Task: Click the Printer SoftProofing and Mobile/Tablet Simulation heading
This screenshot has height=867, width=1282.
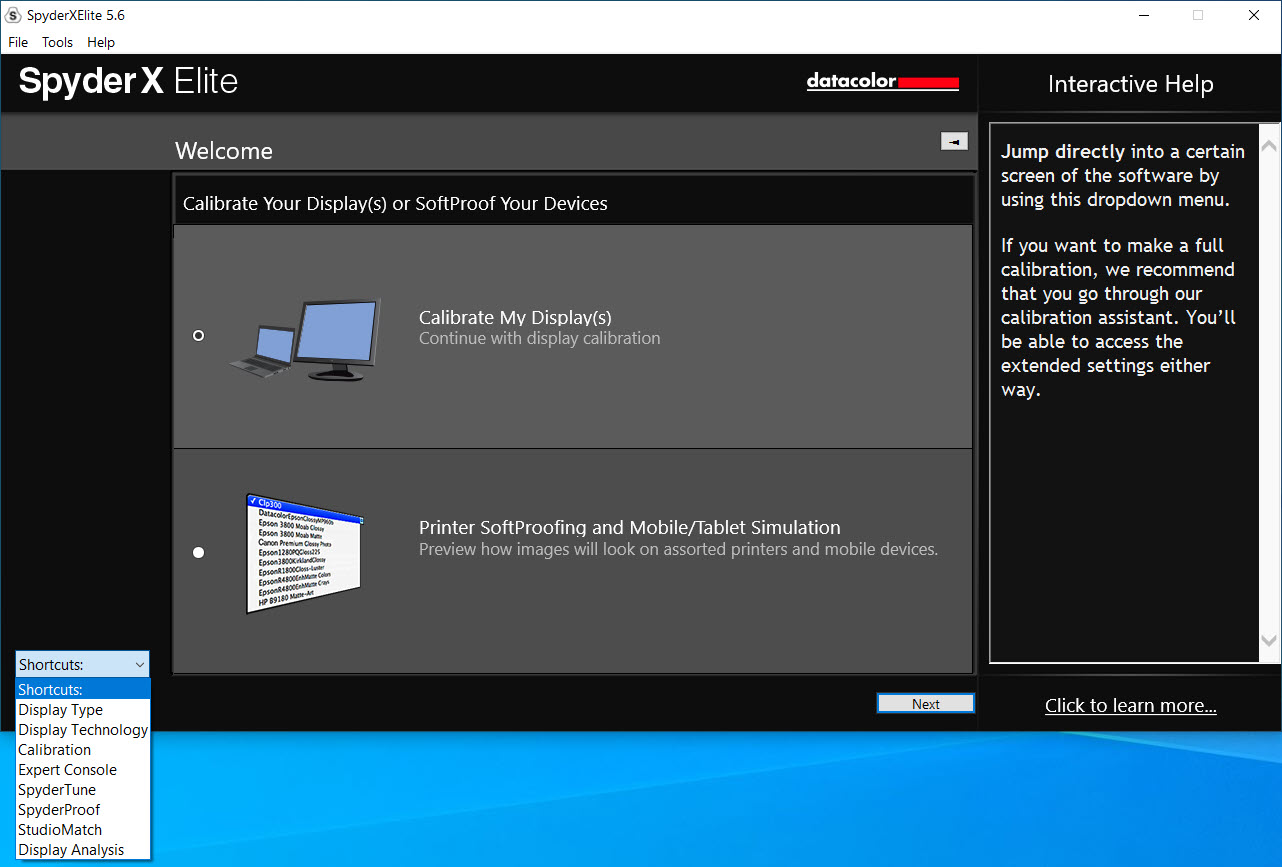Action: click(630, 527)
